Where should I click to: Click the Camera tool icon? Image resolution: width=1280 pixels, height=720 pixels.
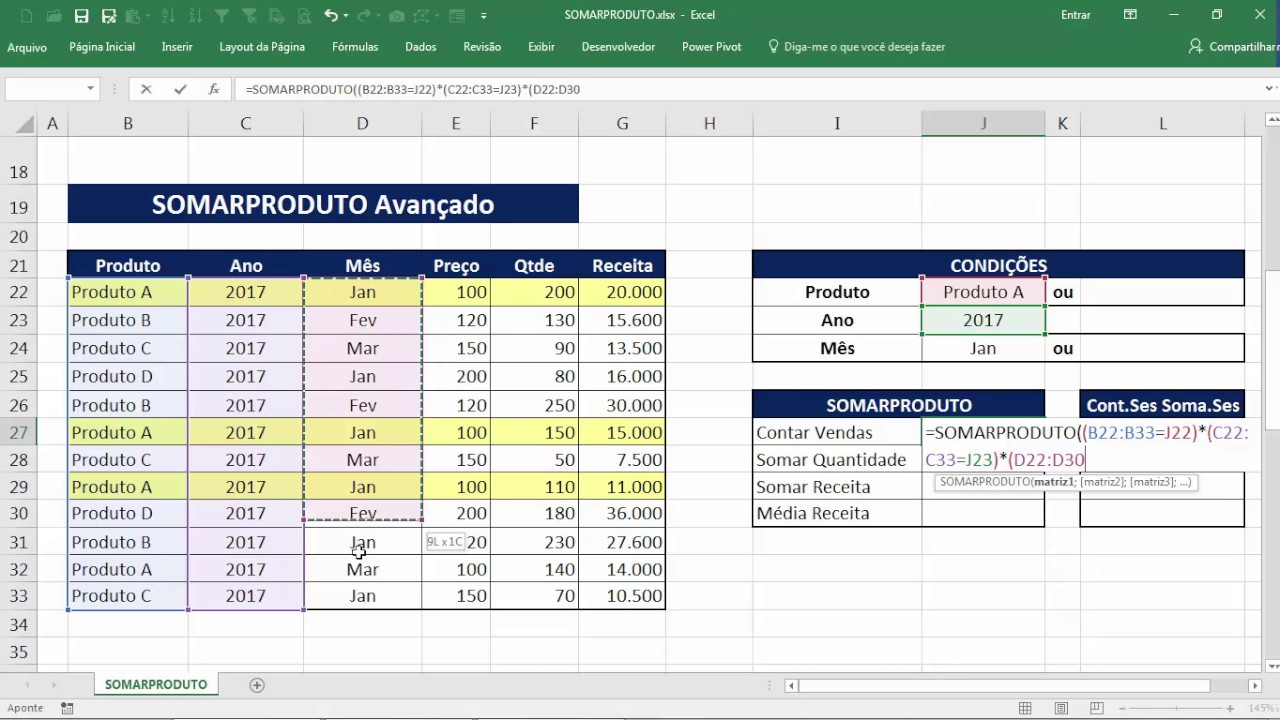point(397,15)
